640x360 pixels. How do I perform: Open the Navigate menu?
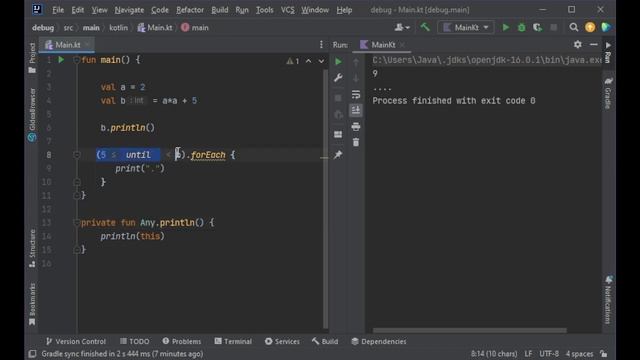point(129,10)
